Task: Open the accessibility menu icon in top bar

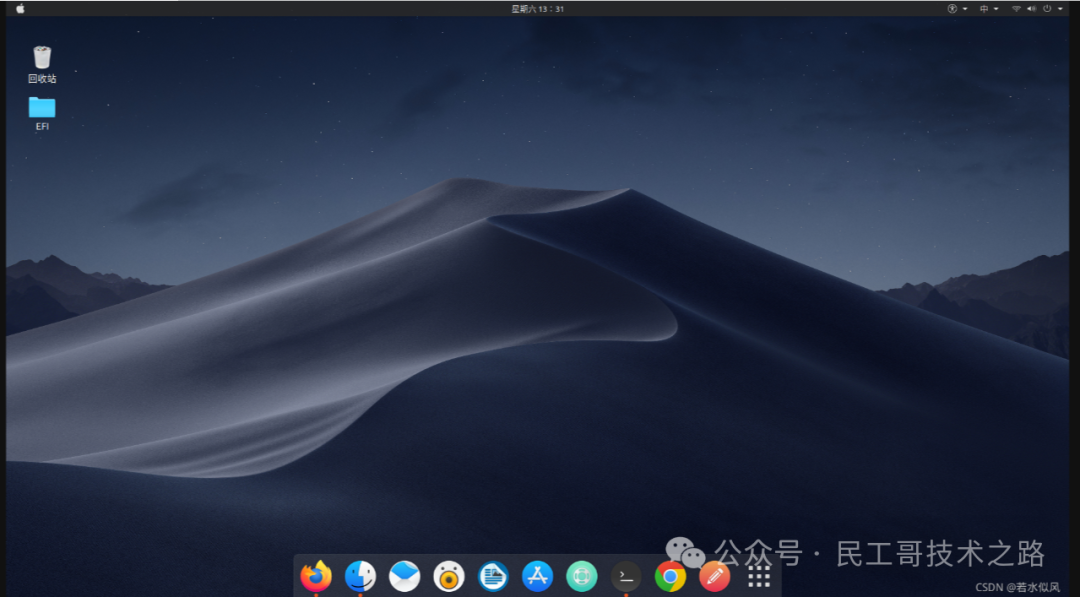Action: (x=953, y=9)
